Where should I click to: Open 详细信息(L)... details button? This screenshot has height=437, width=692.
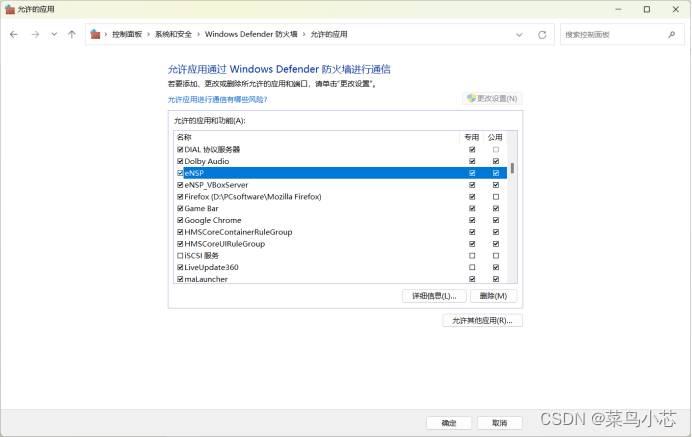point(434,296)
